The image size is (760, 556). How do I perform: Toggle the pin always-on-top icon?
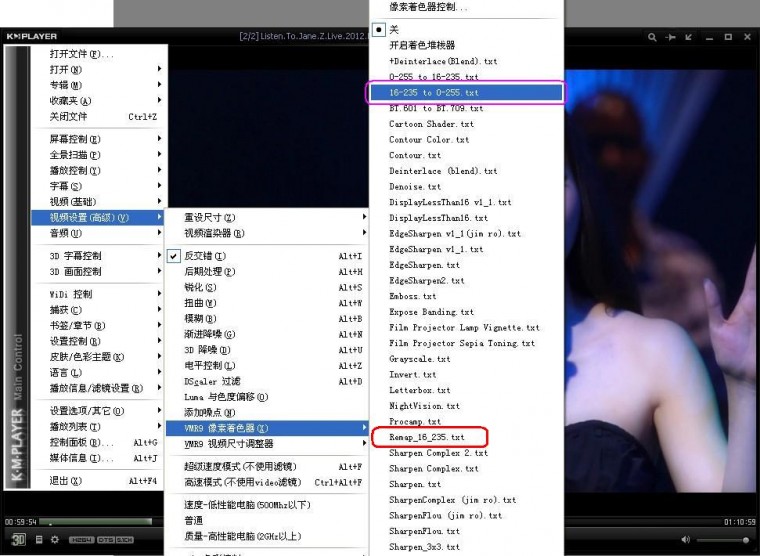(670, 37)
